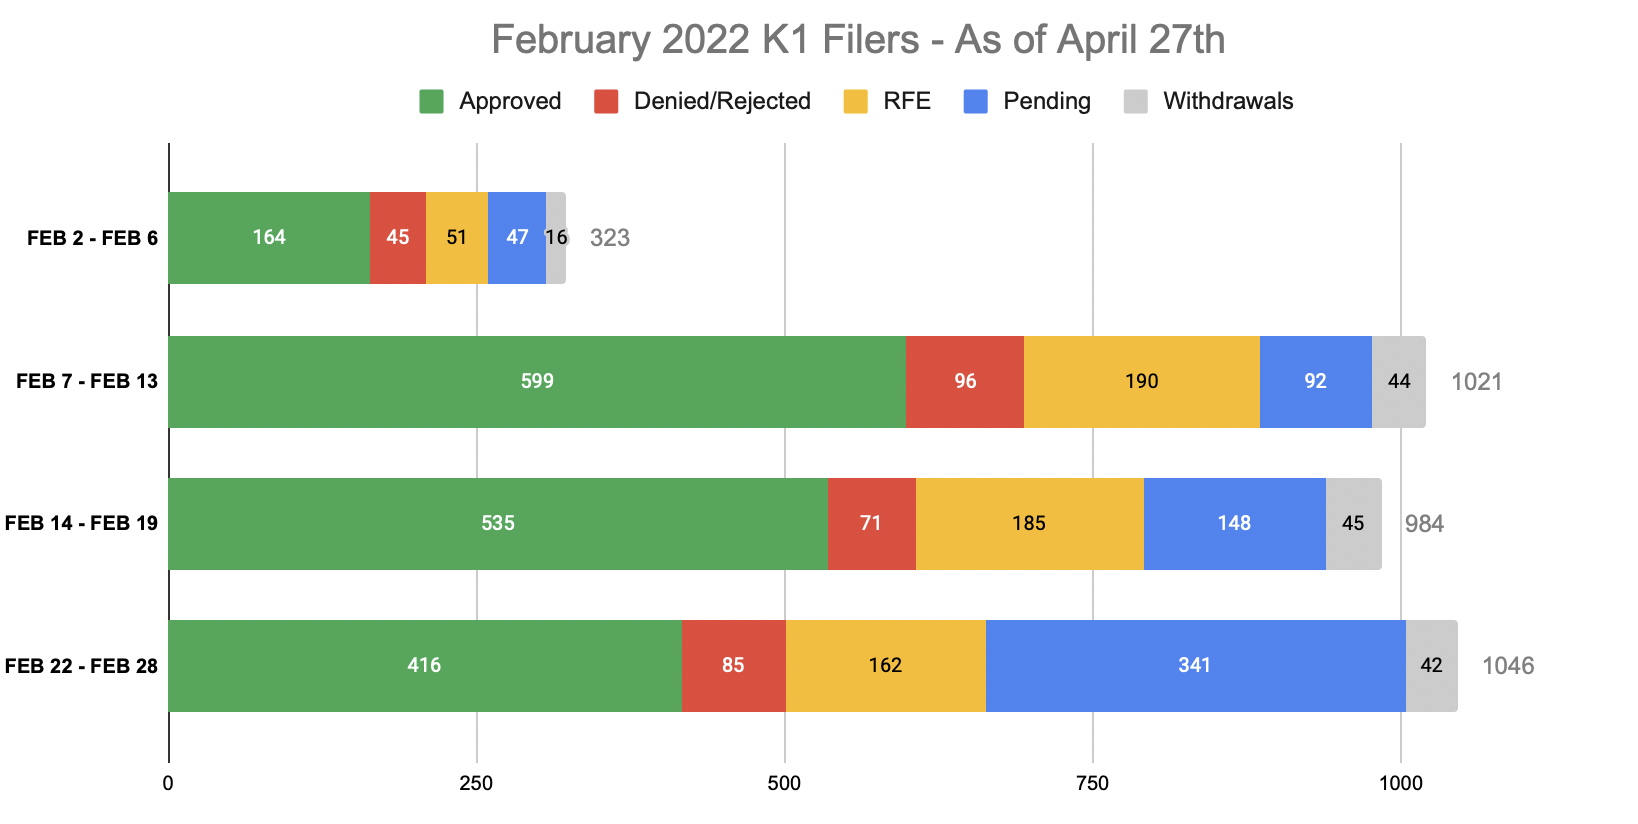Select the Withdrawals legend label

click(x=1228, y=101)
